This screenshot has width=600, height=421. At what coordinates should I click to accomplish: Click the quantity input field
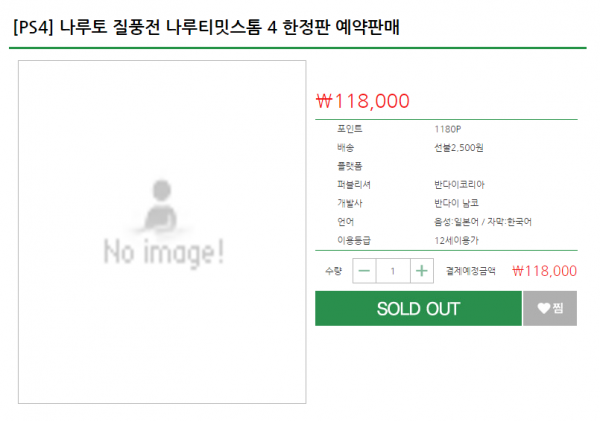pos(393,271)
